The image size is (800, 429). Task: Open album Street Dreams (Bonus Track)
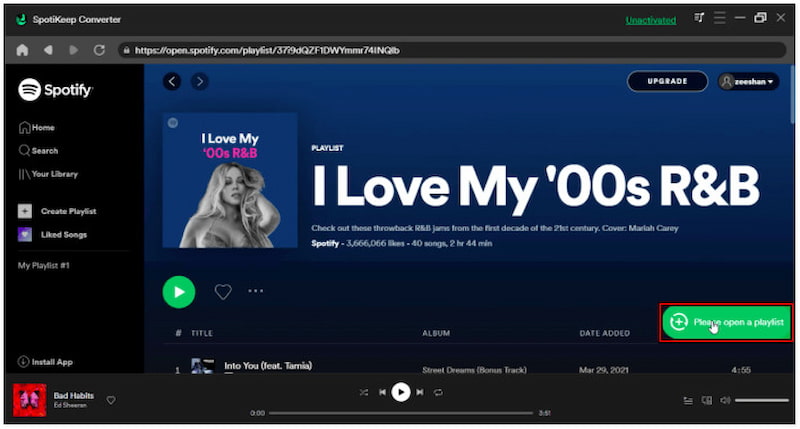point(474,369)
